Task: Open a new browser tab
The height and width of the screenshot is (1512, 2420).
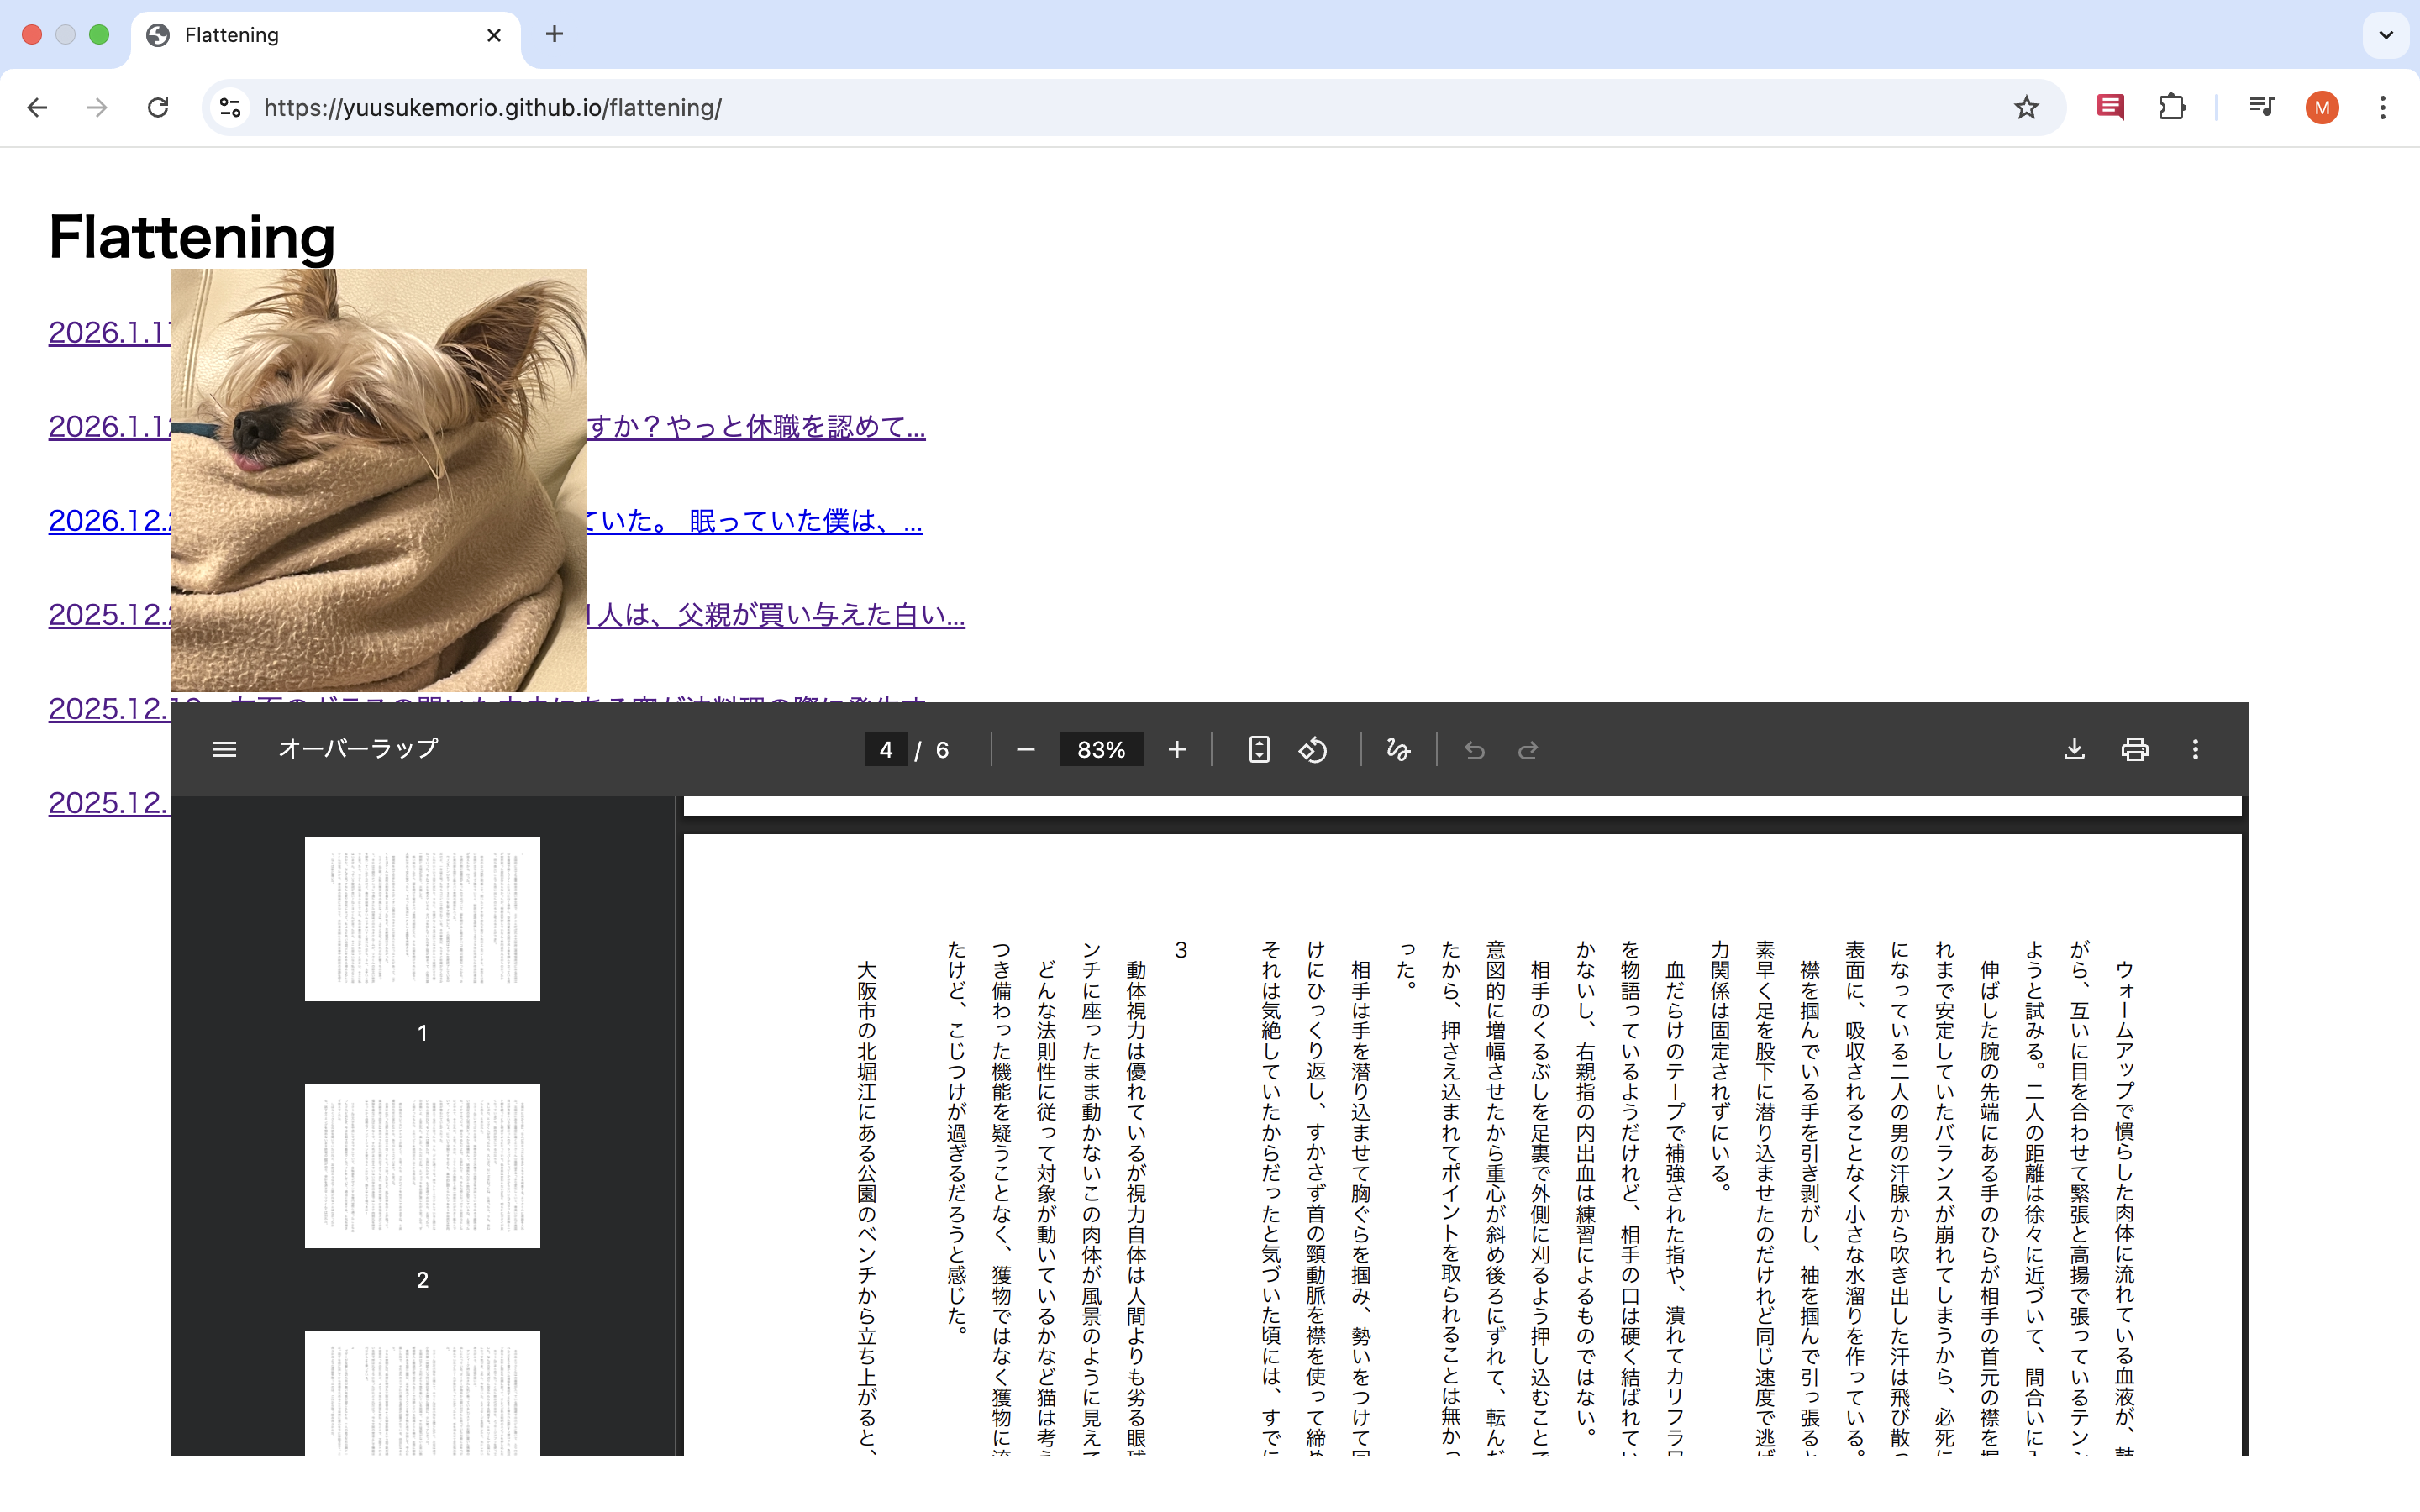Action: click(554, 35)
